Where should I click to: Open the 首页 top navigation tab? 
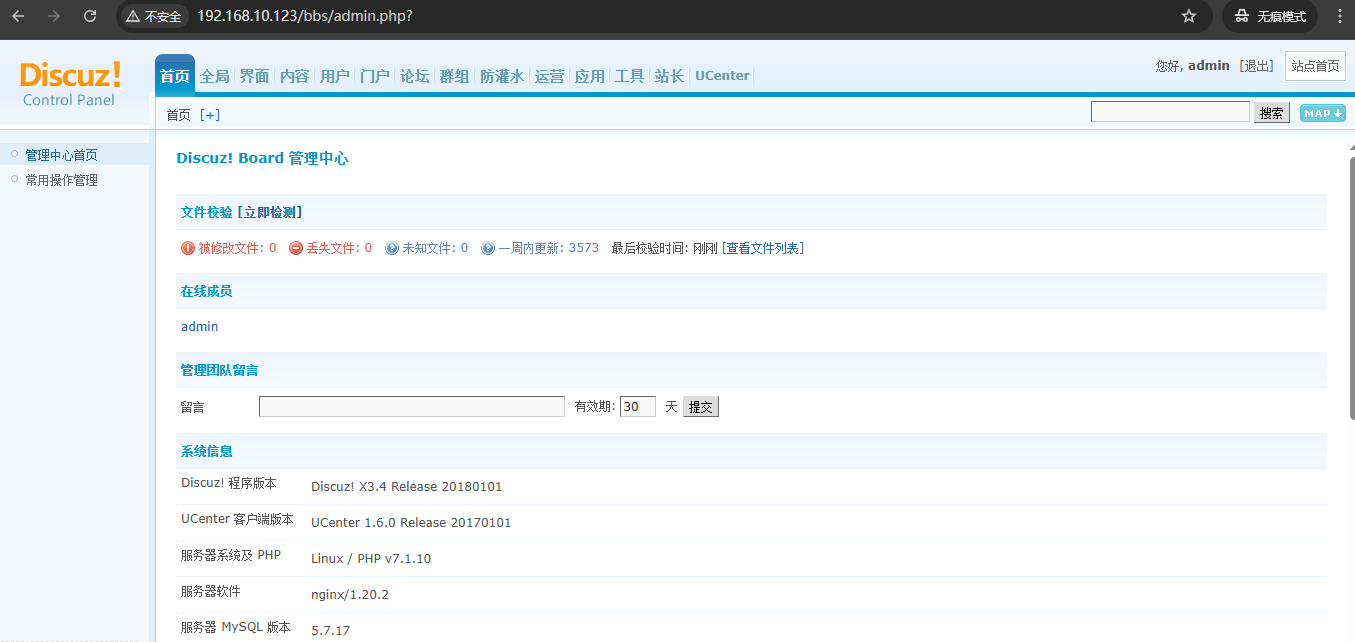[175, 76]
